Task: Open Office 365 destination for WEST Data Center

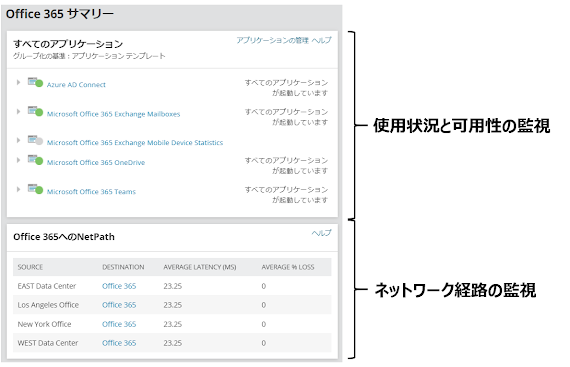Action: pyautogui.click(x=119, y=343)
